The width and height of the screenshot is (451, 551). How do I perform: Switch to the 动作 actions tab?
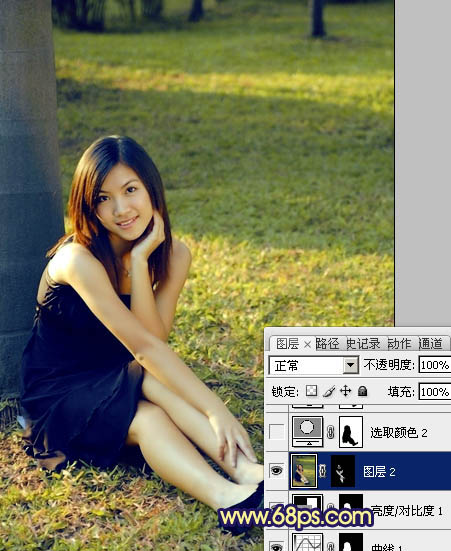[399, 344]
